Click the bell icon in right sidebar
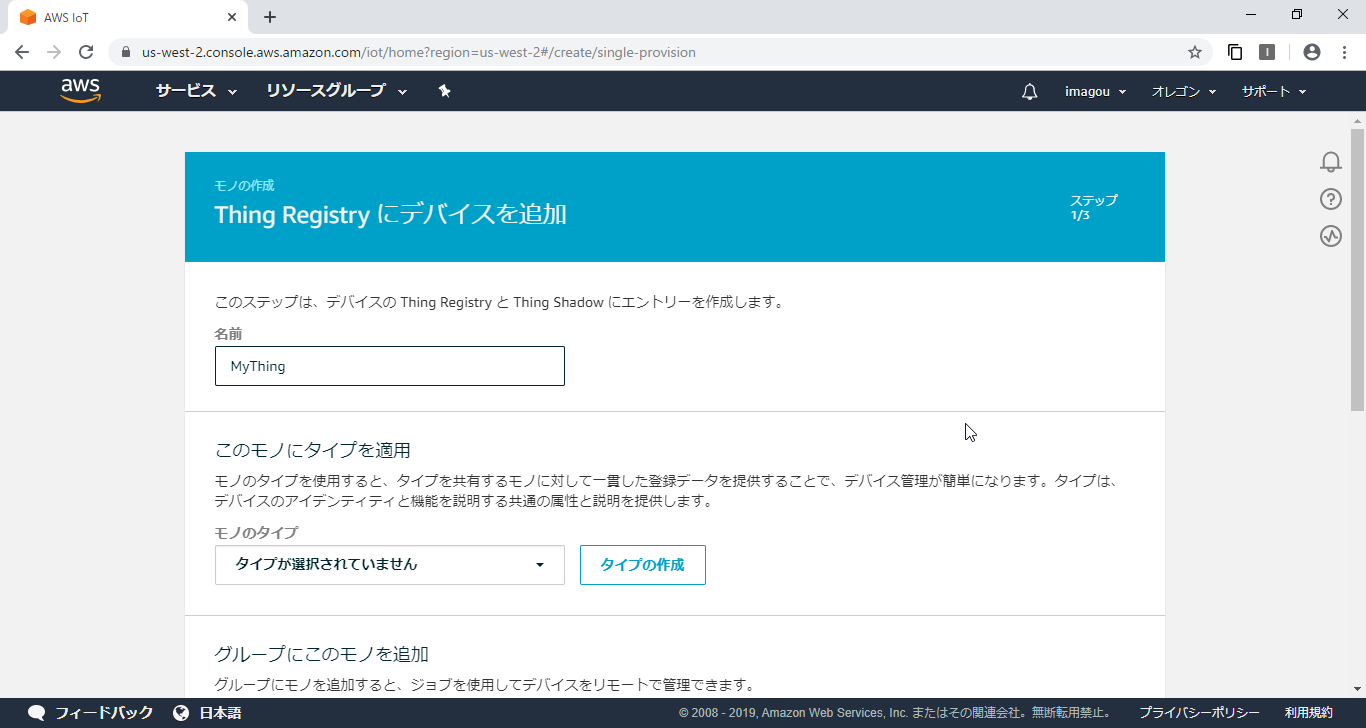The width and height of the screenshot is (1366, 728). point(1330,161)
